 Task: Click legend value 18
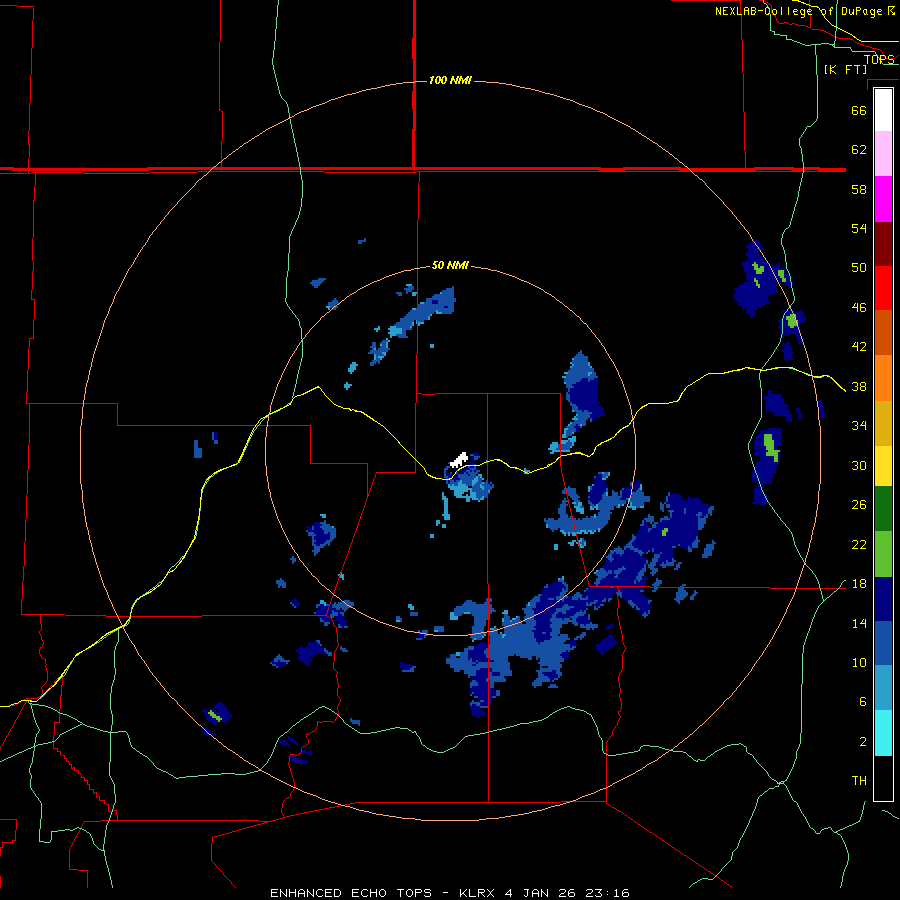(859, 584)
